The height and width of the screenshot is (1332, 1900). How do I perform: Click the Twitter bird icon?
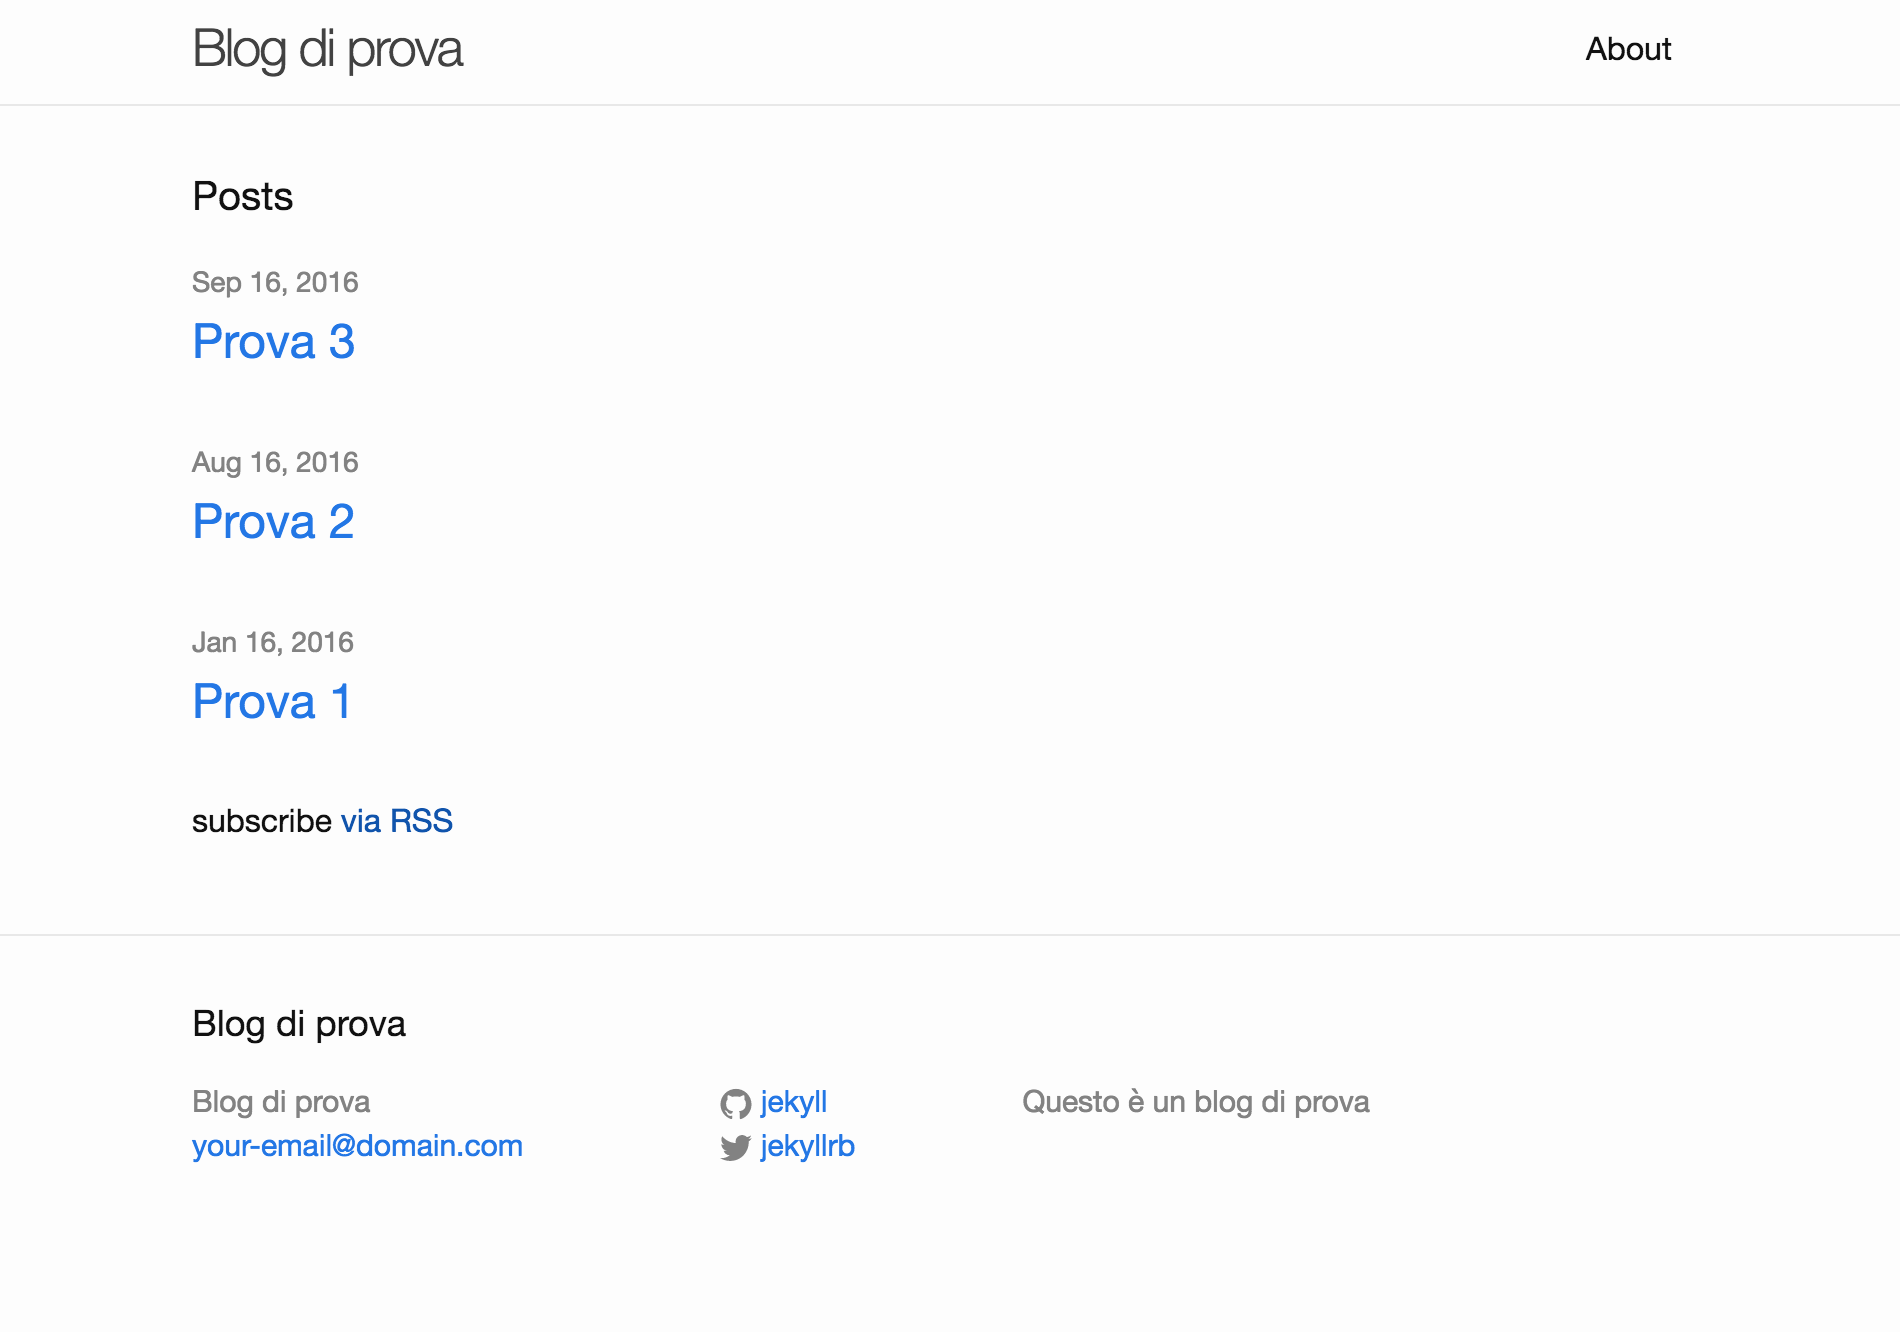coord(735,1148)
